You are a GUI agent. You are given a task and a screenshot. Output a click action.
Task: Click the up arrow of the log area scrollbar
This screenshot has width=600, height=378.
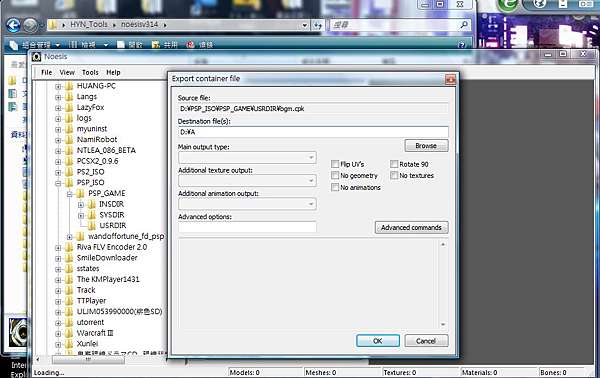coord(443,244)
